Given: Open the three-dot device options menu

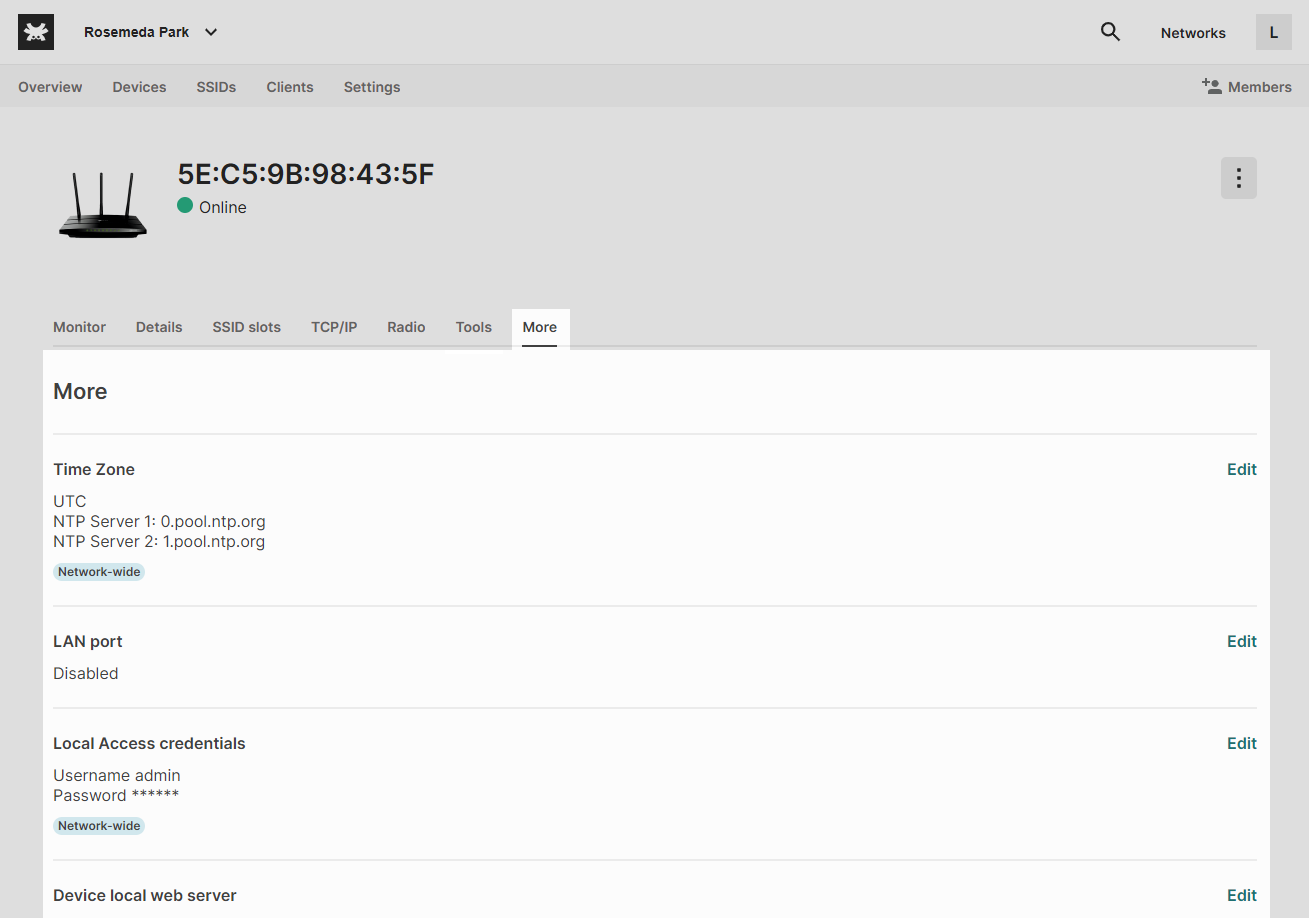Looking at the screenshot, I should pyautogui.click(x=1238, y=178).
